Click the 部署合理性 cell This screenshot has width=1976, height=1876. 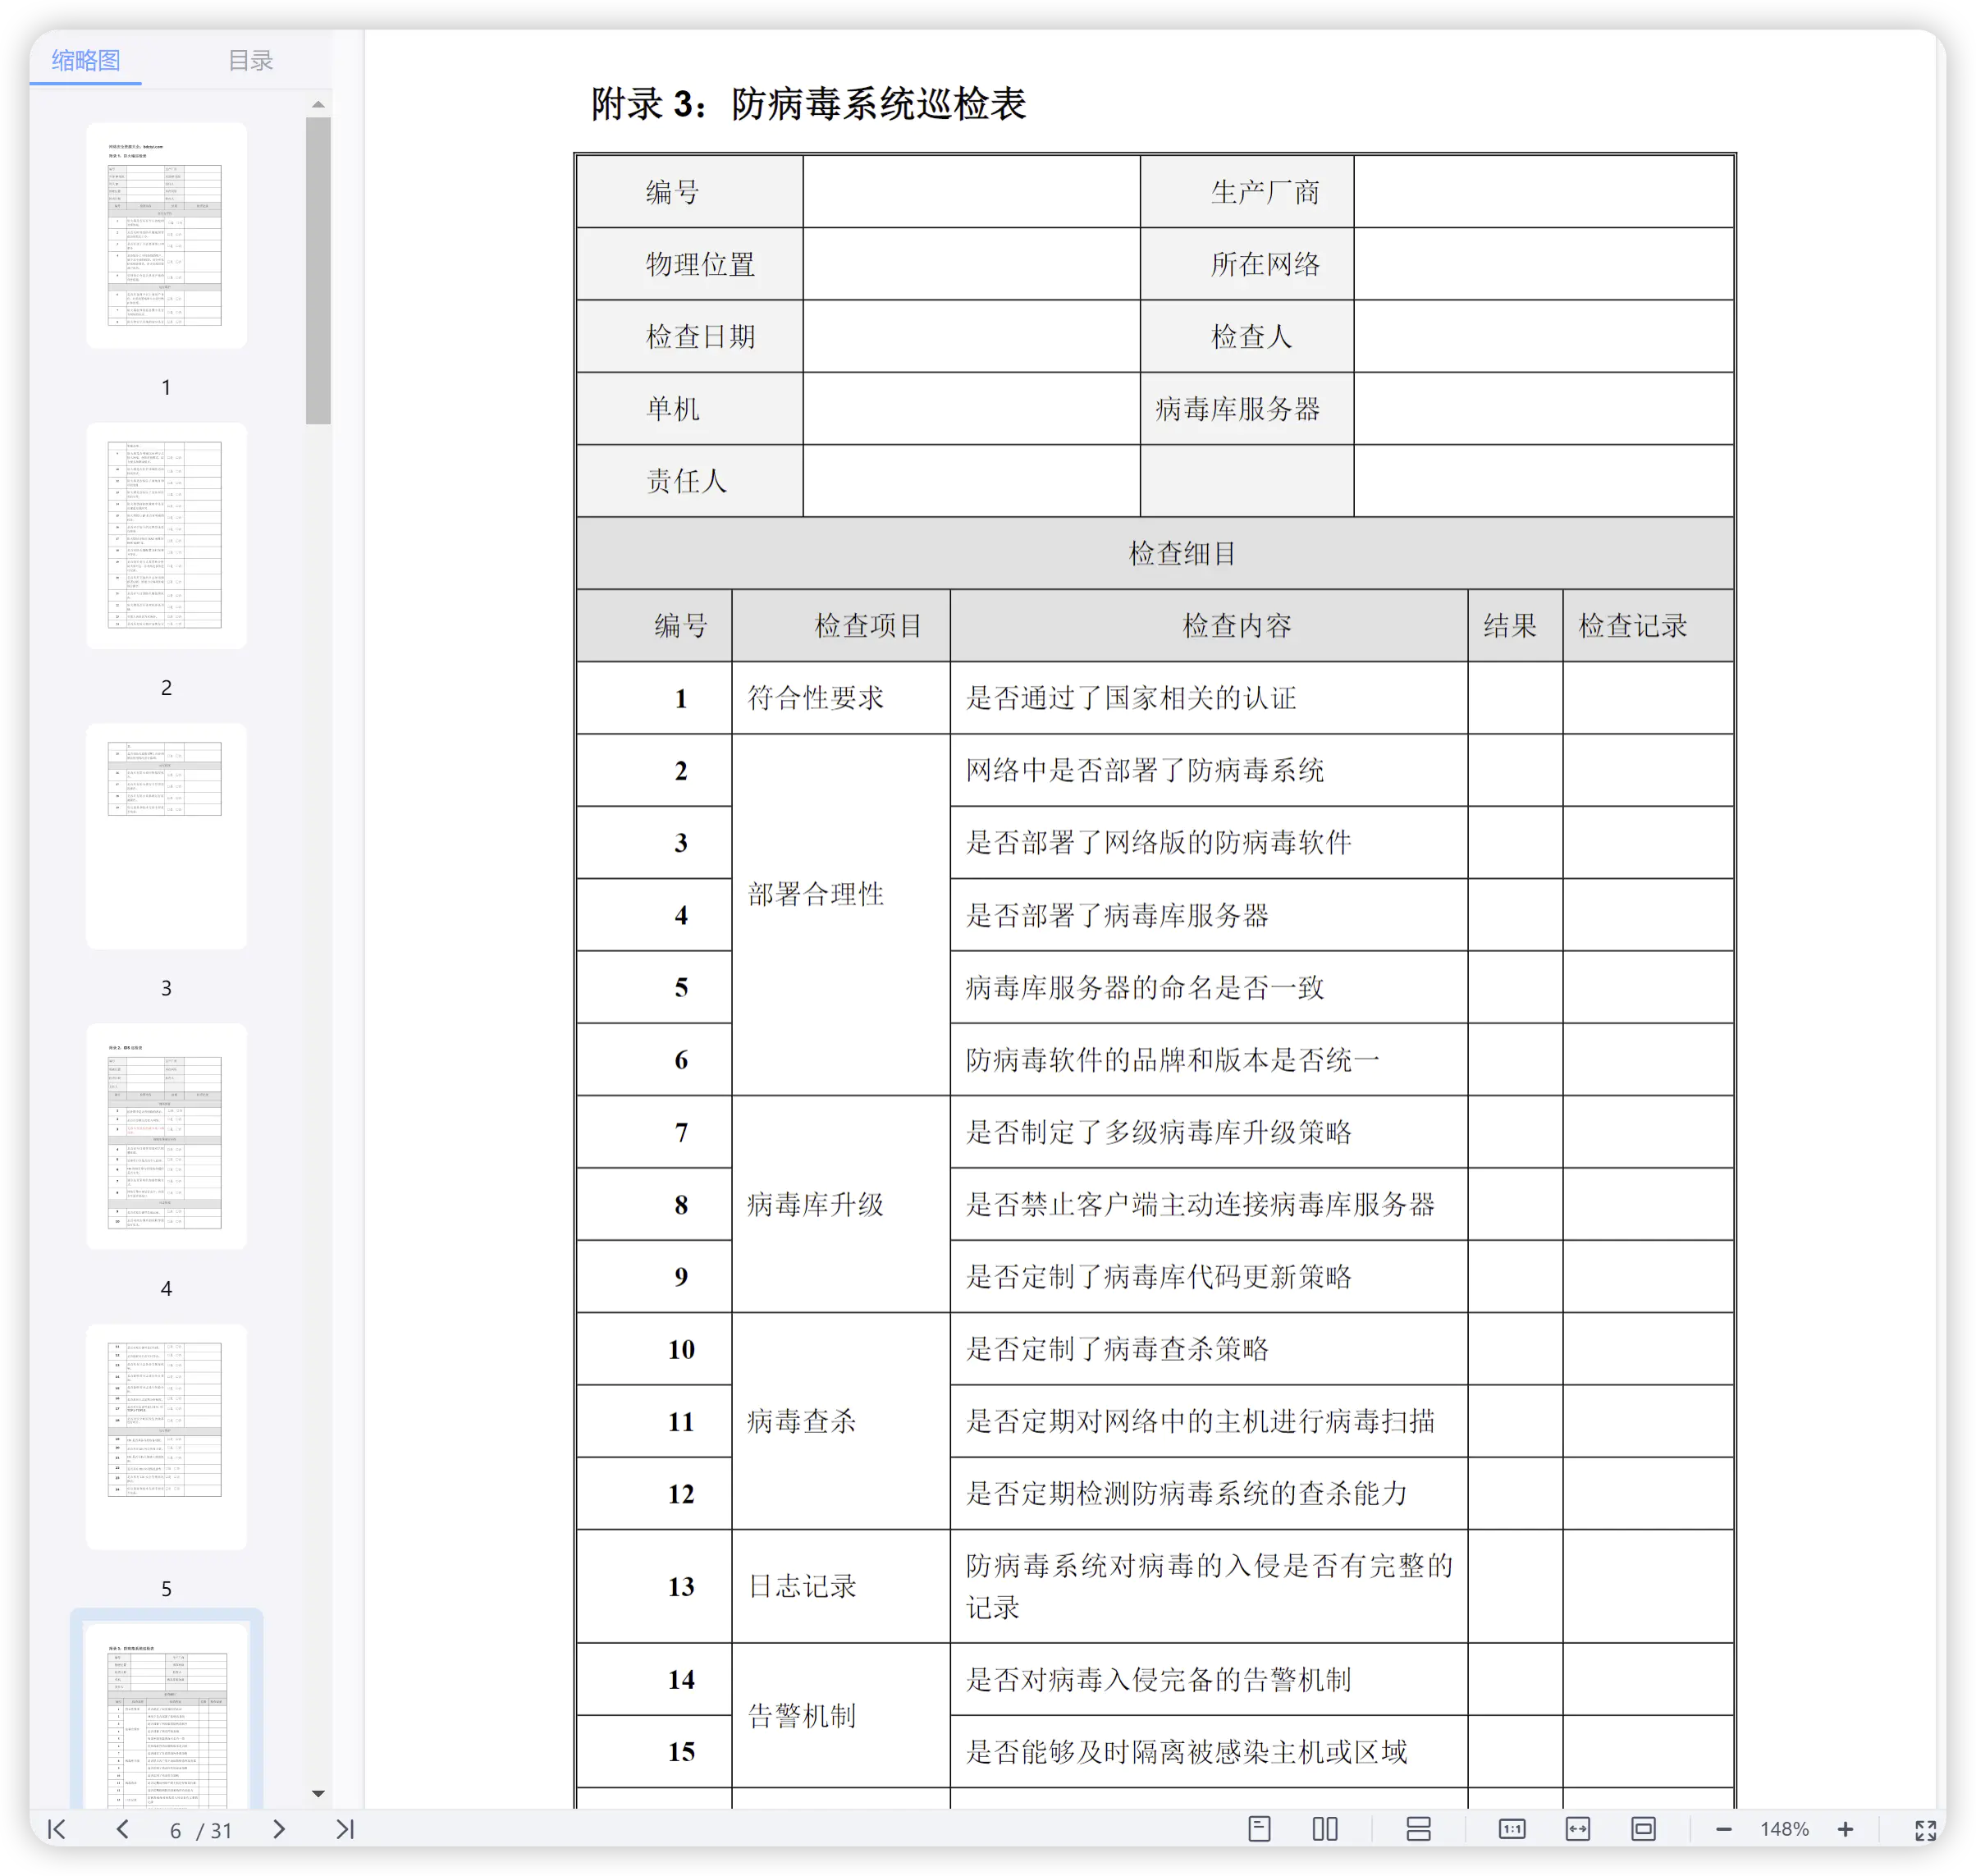tap(841, 915)
